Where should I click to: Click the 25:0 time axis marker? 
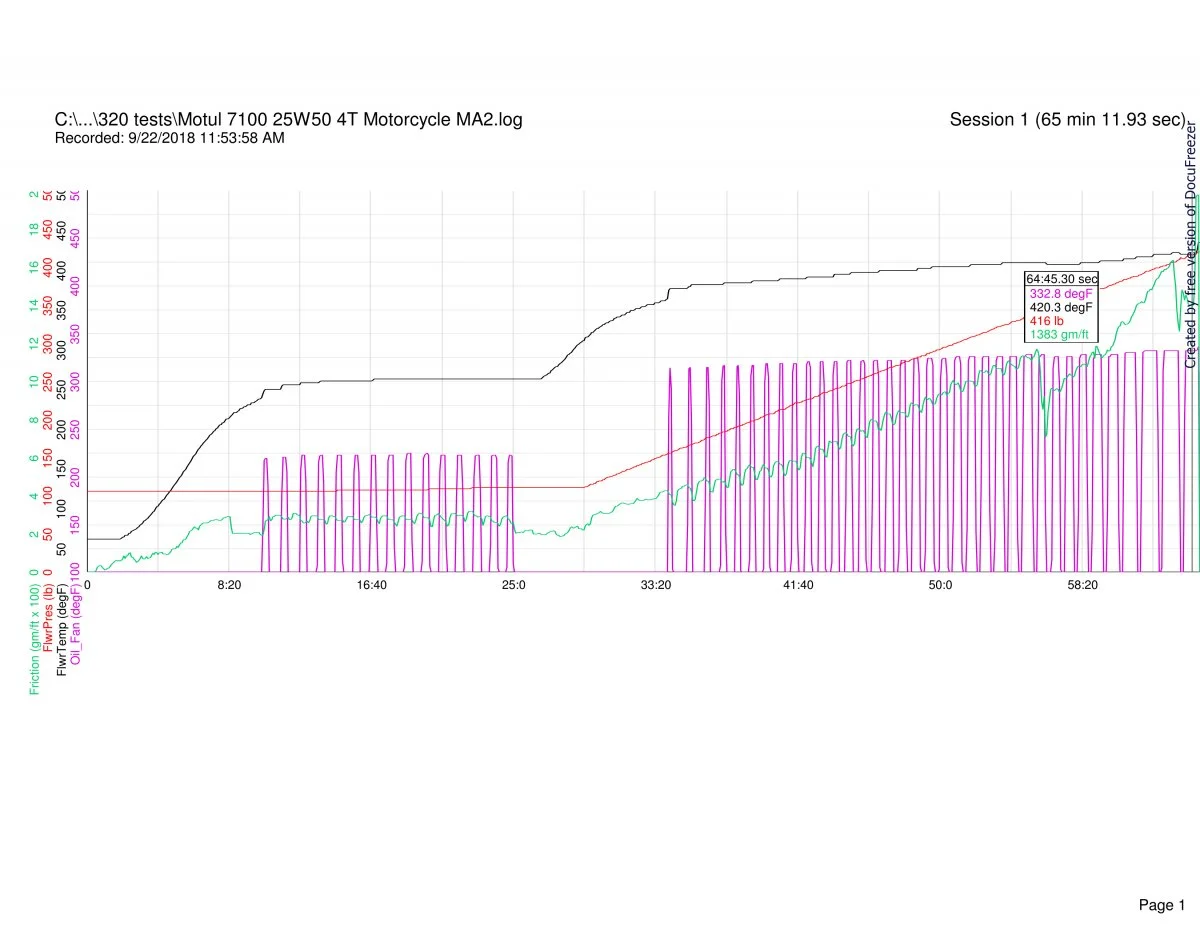[513, 585]
